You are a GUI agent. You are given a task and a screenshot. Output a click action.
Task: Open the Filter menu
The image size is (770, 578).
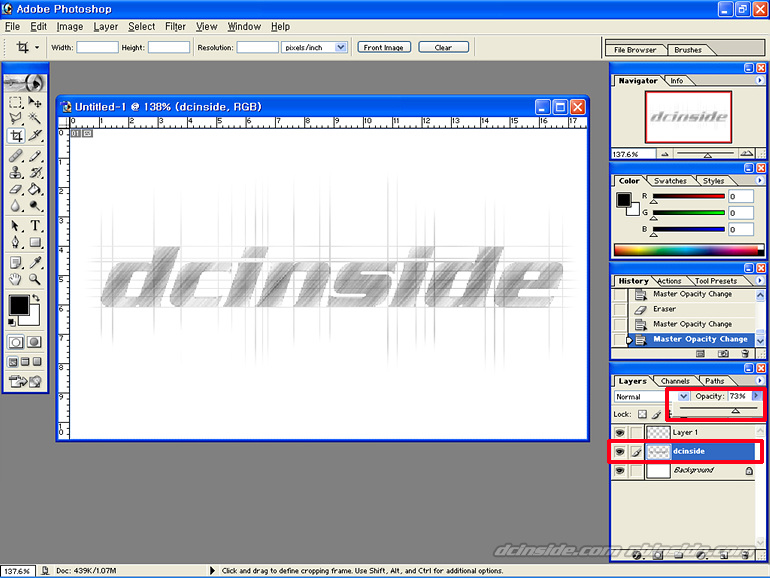tap(175, 27)
